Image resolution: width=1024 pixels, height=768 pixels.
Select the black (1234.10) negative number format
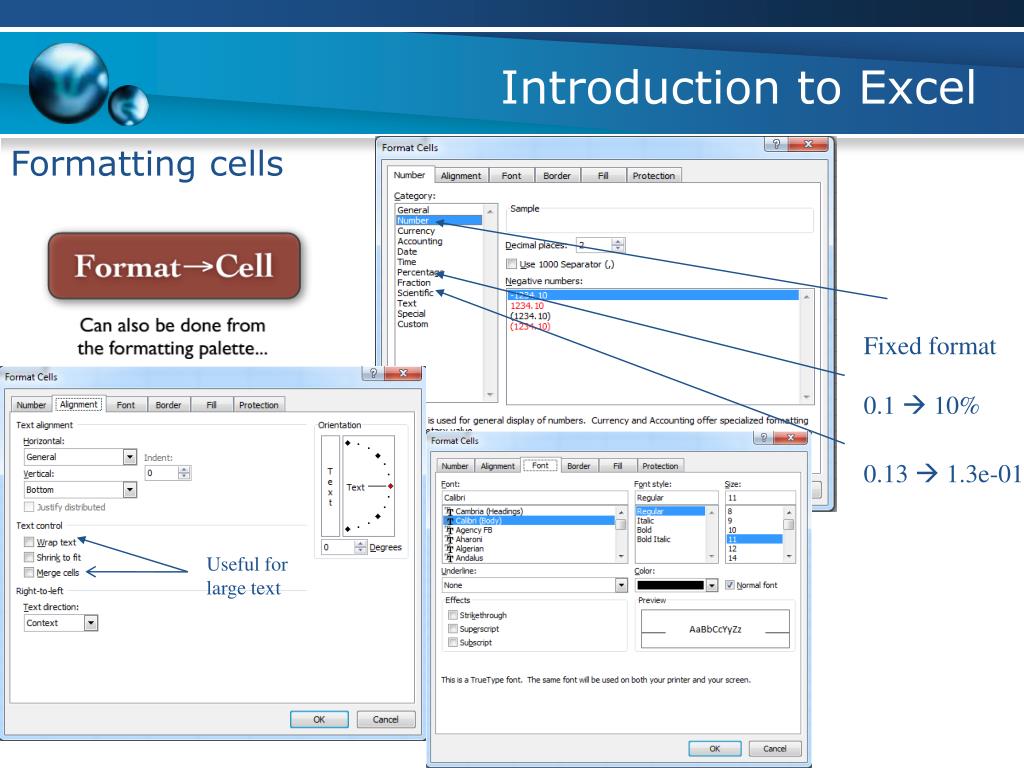click(x=530, y=316)
